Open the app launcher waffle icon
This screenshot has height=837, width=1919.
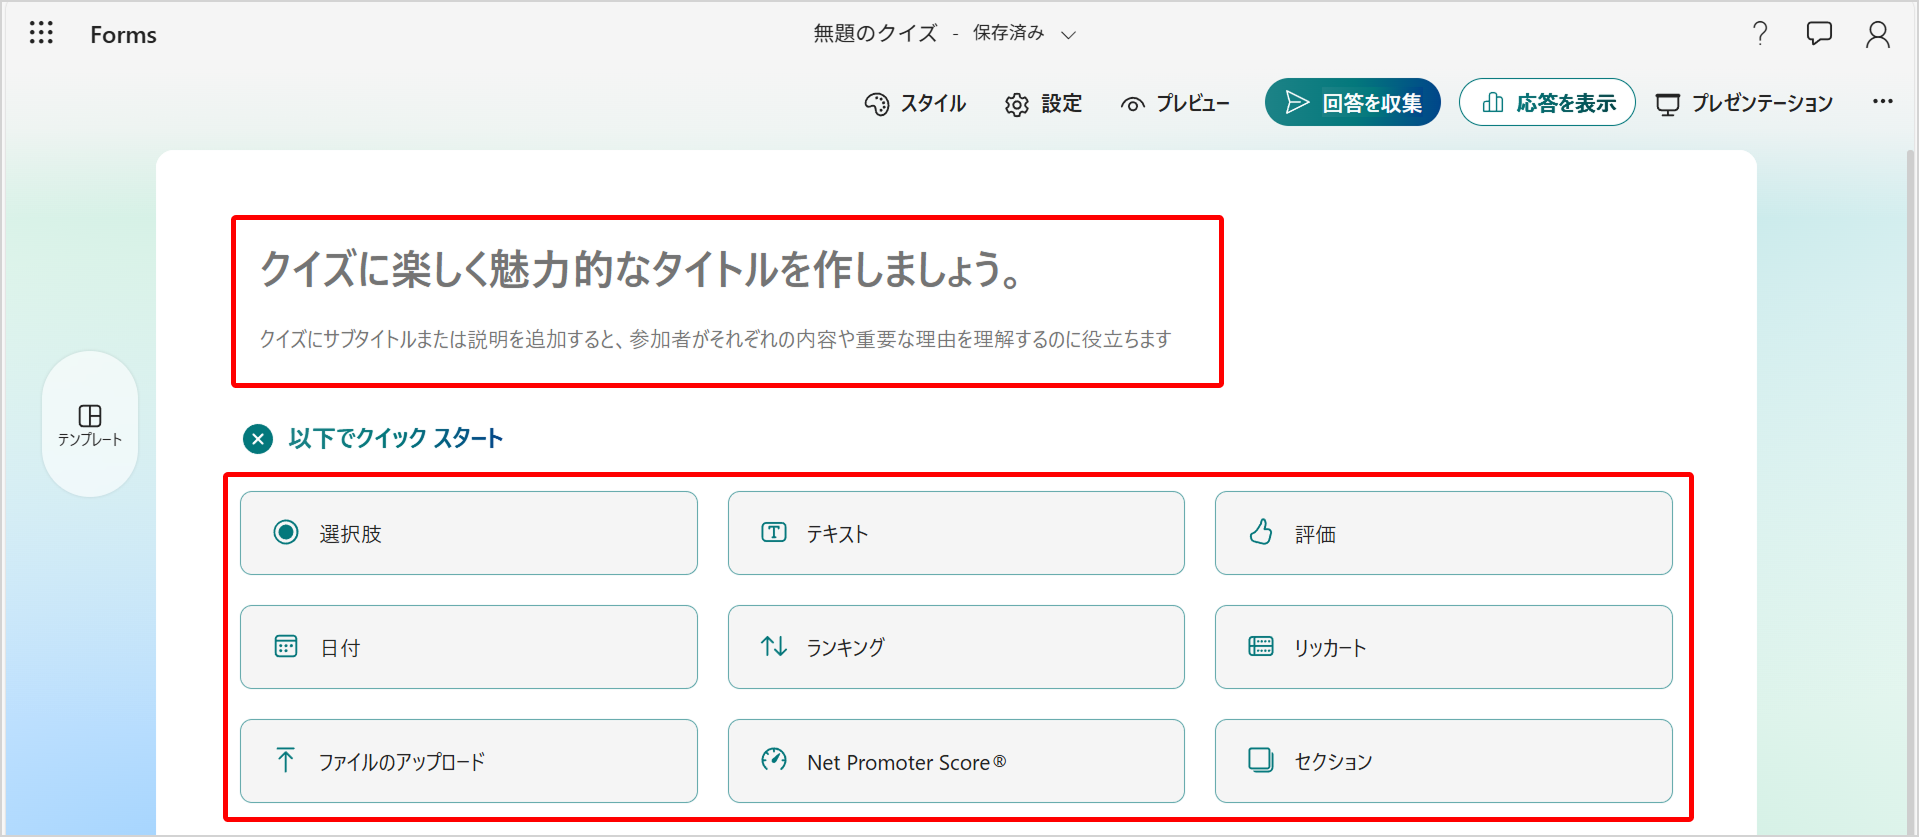[41, 33]
